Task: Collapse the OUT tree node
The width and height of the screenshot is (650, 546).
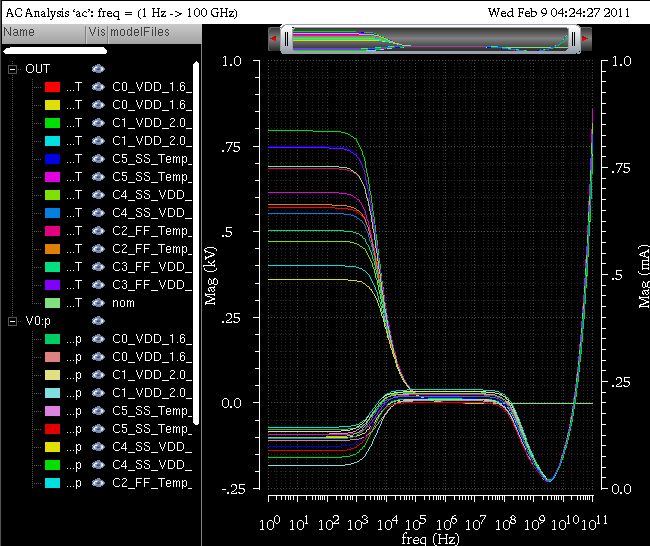Action: 12,69
